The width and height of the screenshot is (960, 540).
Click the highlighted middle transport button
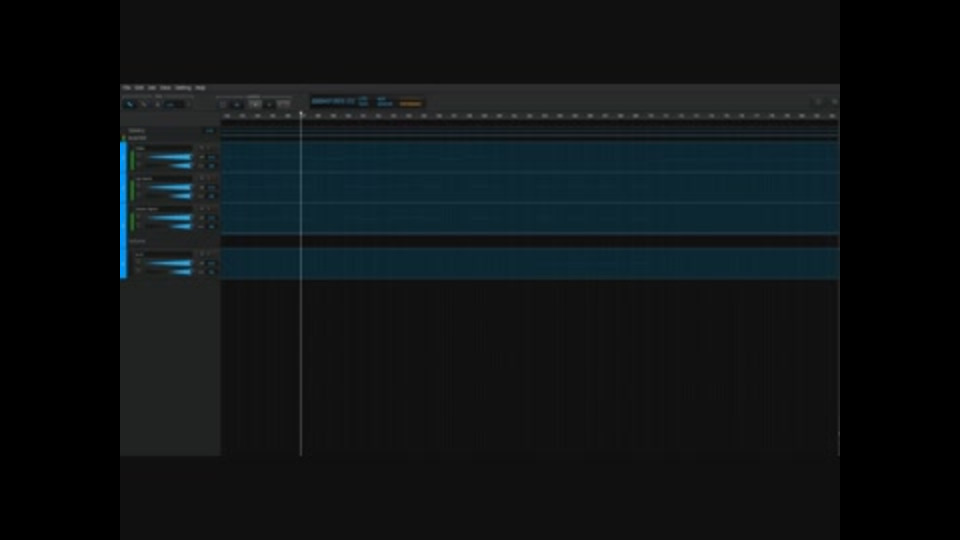(x=255, y=105)
